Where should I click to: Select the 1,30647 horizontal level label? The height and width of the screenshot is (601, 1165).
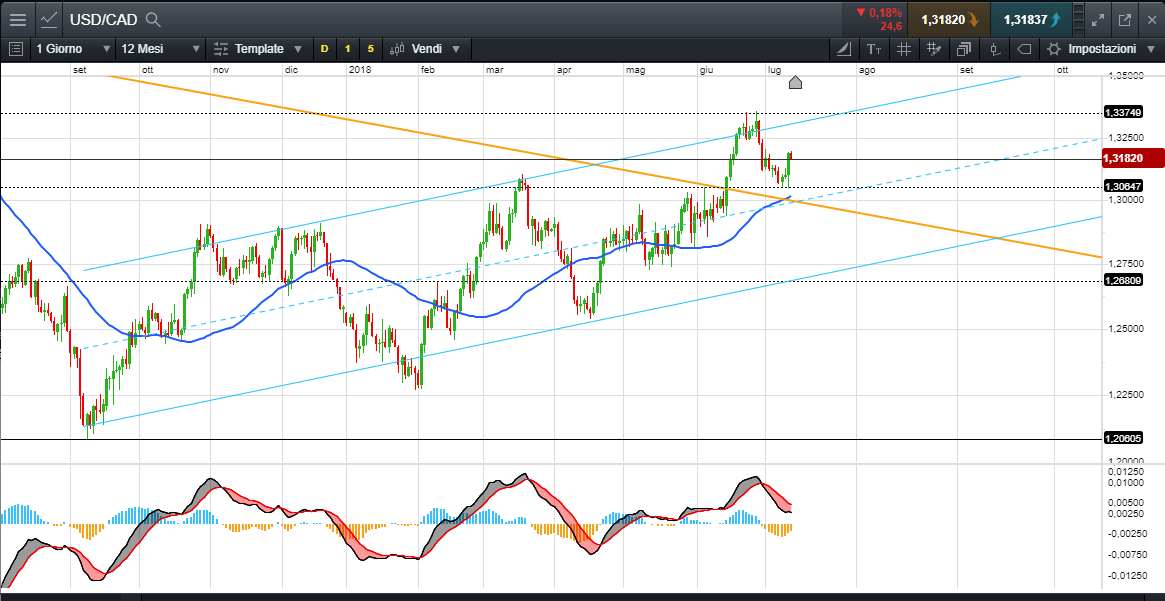pyautogui.click(x=1123, y=186)
